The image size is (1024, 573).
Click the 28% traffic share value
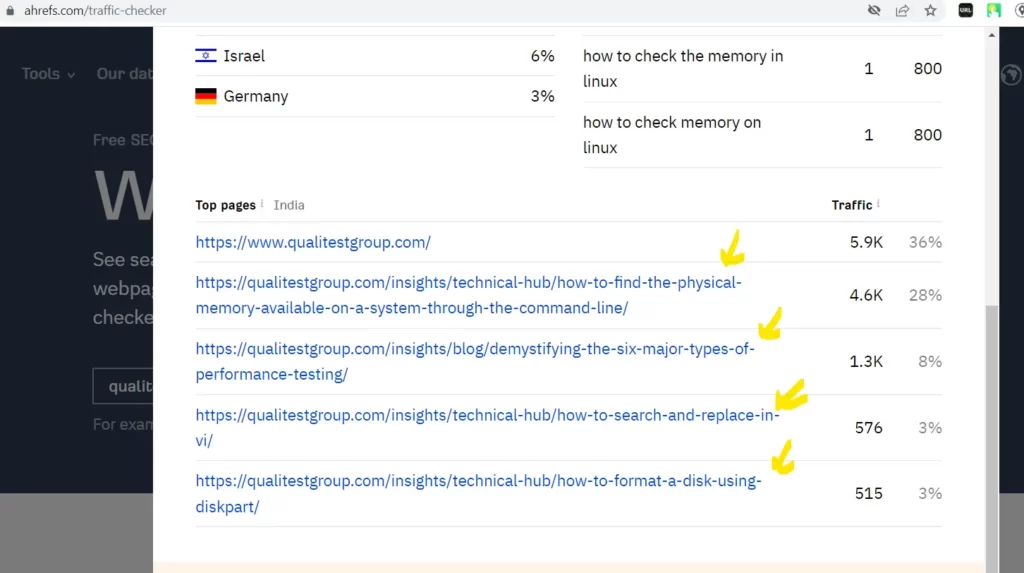925,295
